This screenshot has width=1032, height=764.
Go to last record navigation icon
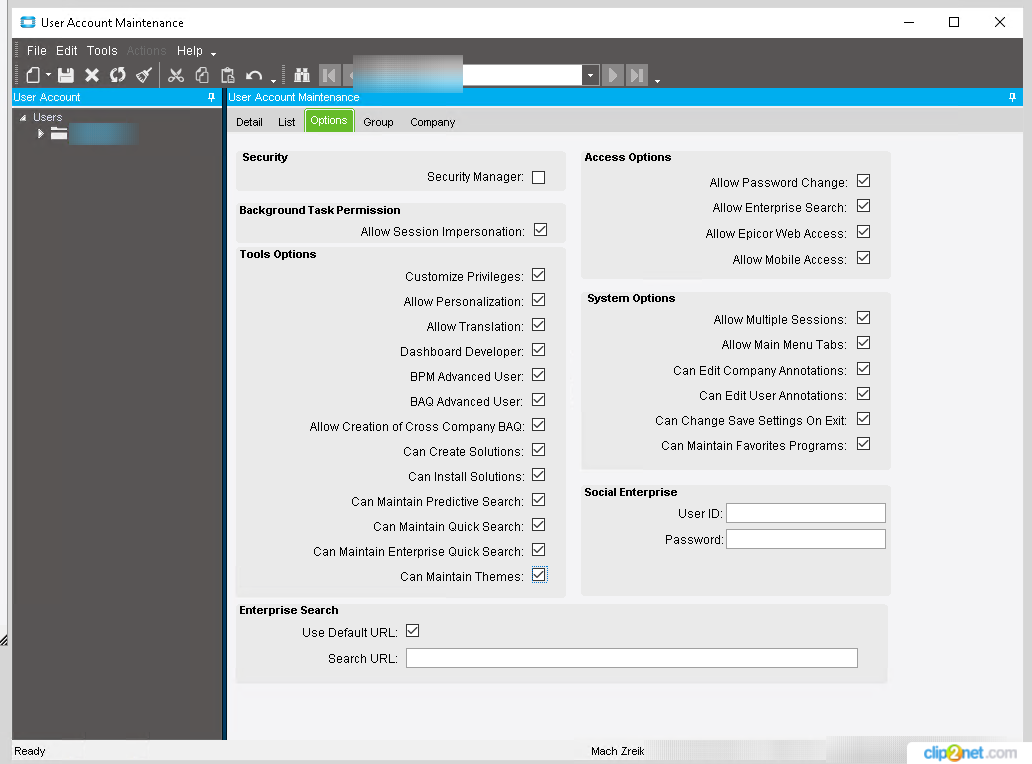click(637, 75)
